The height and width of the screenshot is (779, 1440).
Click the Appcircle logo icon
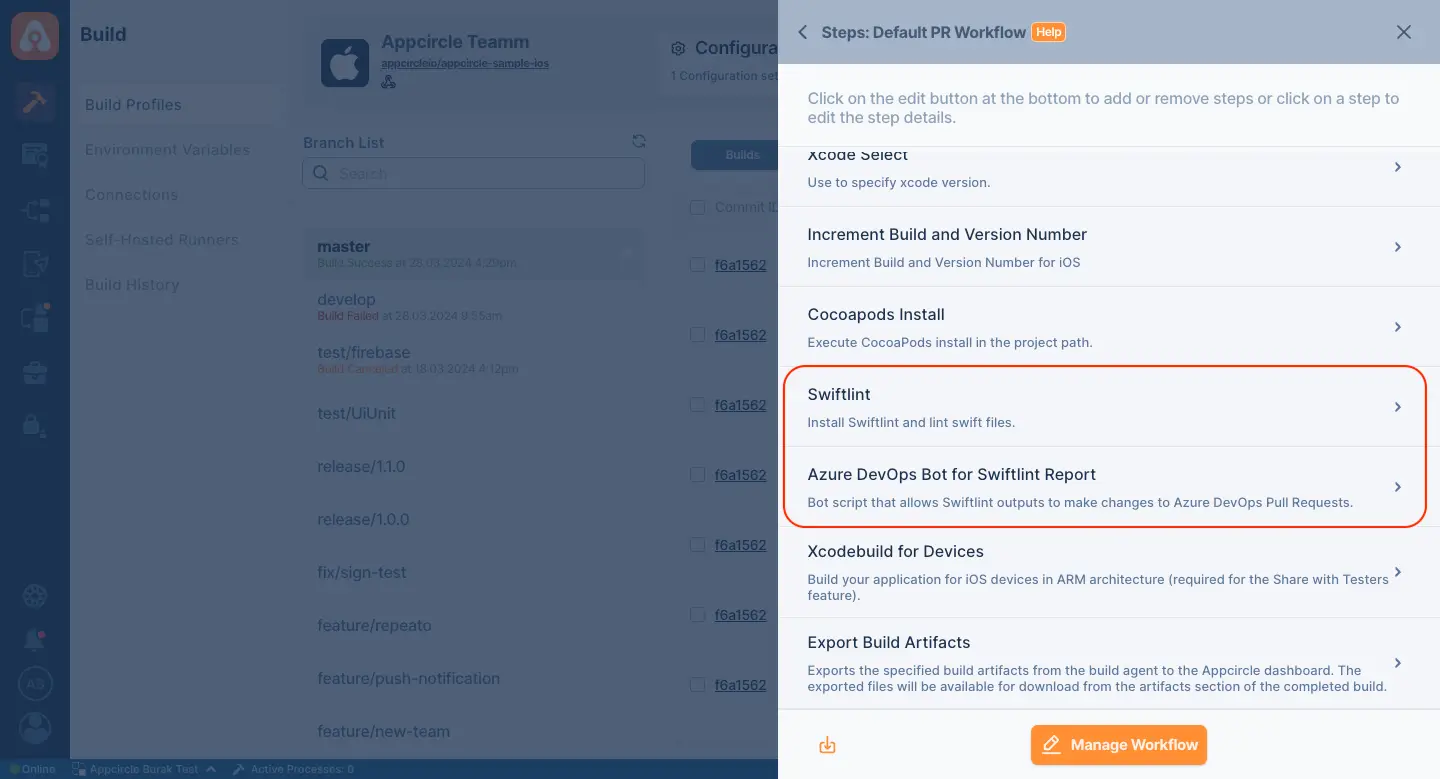point(35,35)
